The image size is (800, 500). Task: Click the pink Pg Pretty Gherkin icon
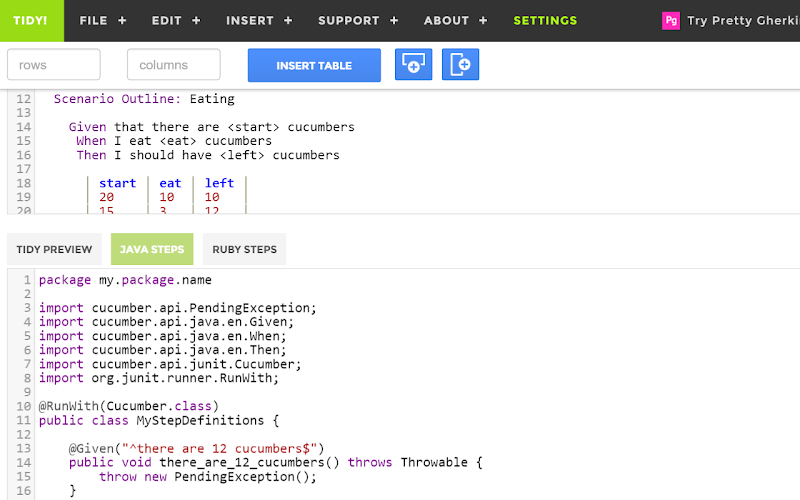671,20
